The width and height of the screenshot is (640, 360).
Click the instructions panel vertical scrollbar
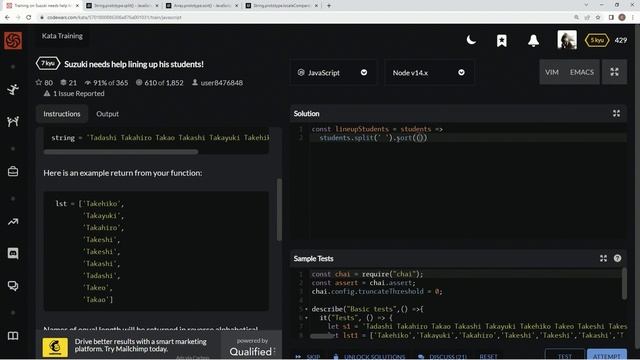click(279, 210)
